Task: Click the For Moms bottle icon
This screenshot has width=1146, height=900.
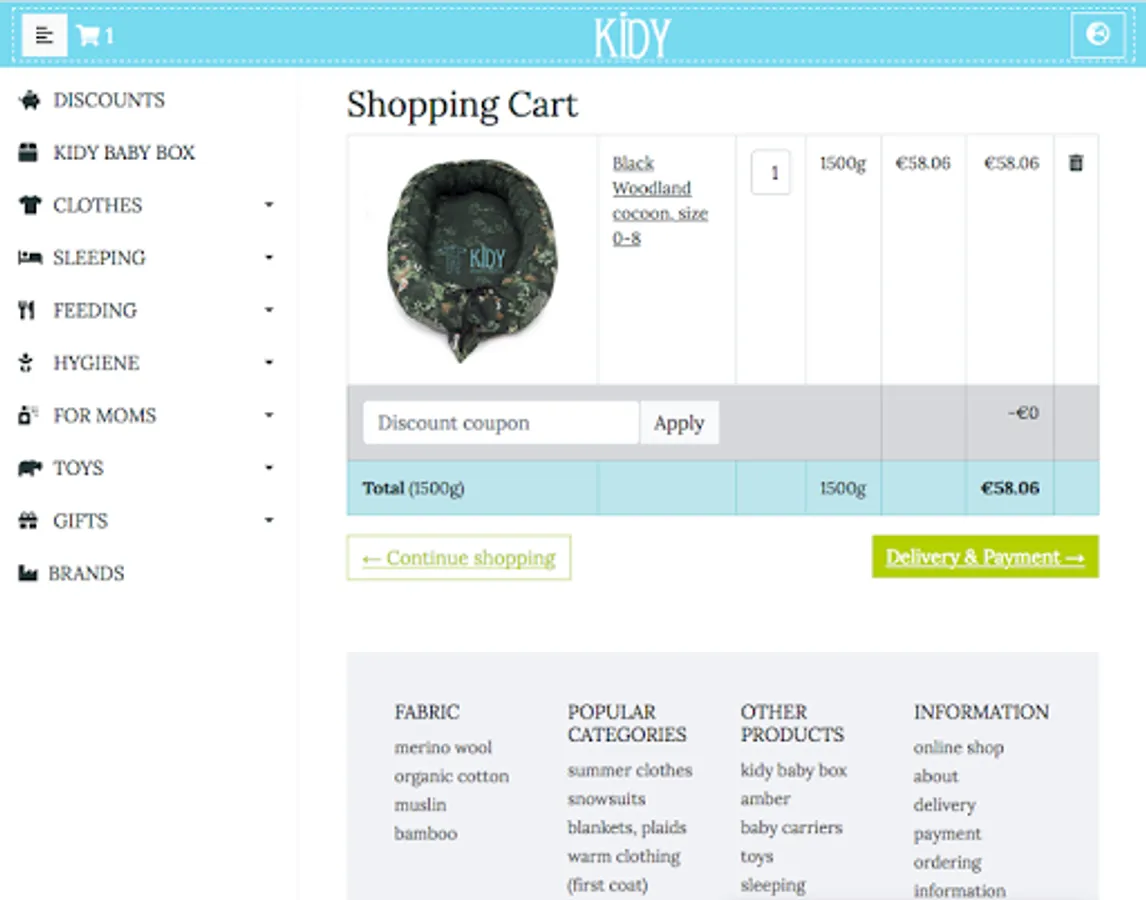Action: coord(27,415)
